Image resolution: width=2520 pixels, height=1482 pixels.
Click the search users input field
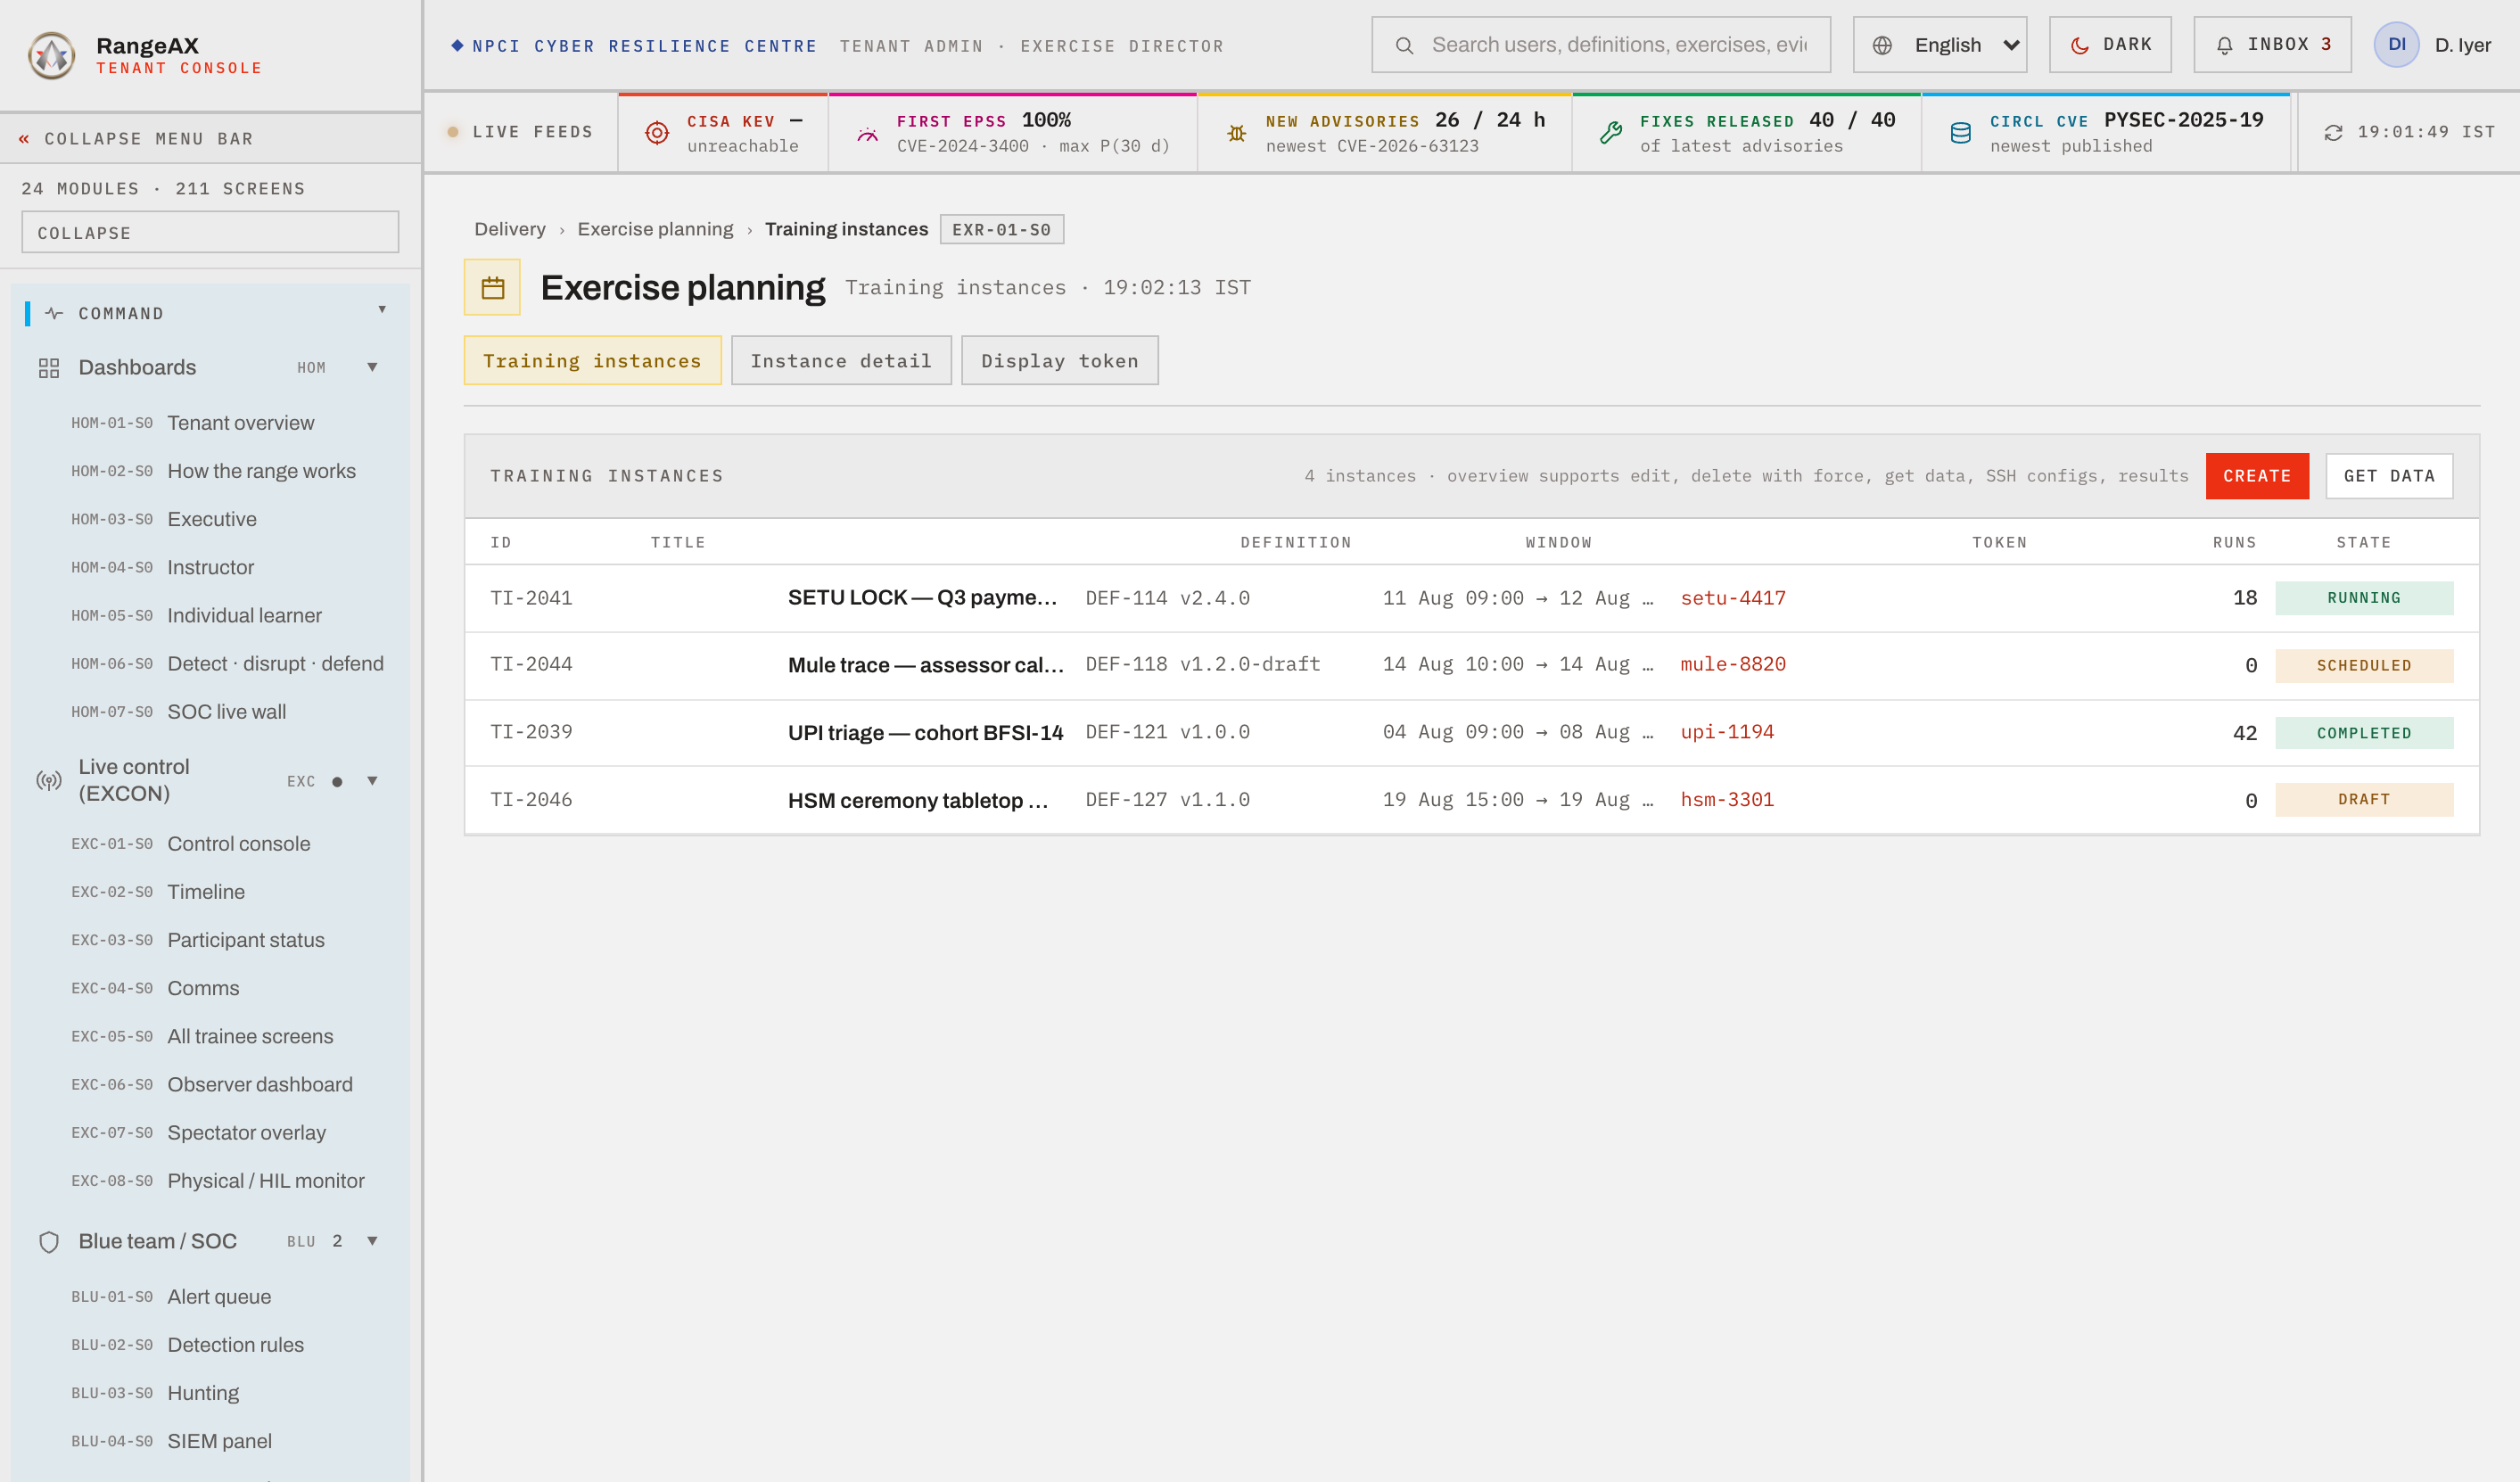click(x=1601, y=44)
